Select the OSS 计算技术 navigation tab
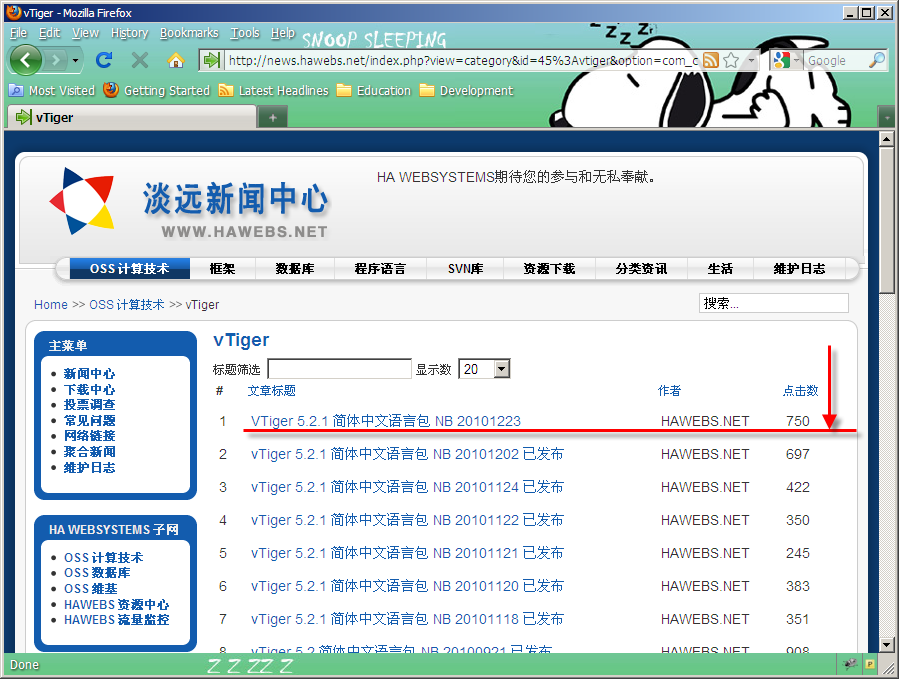 coord(130,268)
